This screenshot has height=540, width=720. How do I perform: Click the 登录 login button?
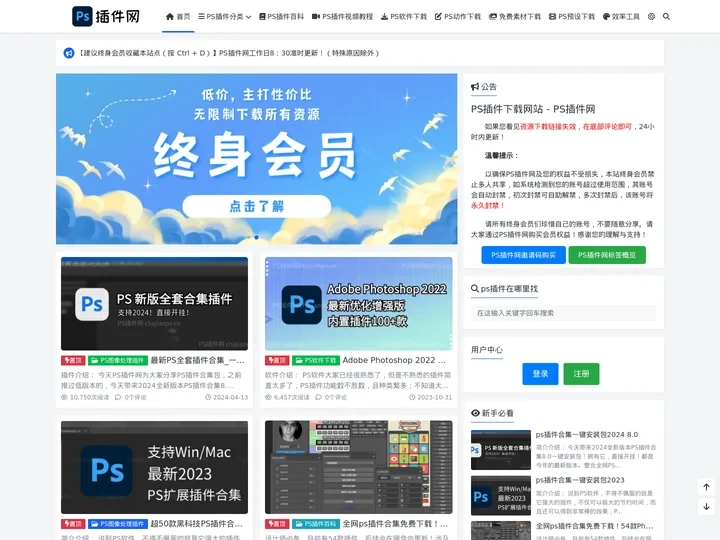pos(540,374)
